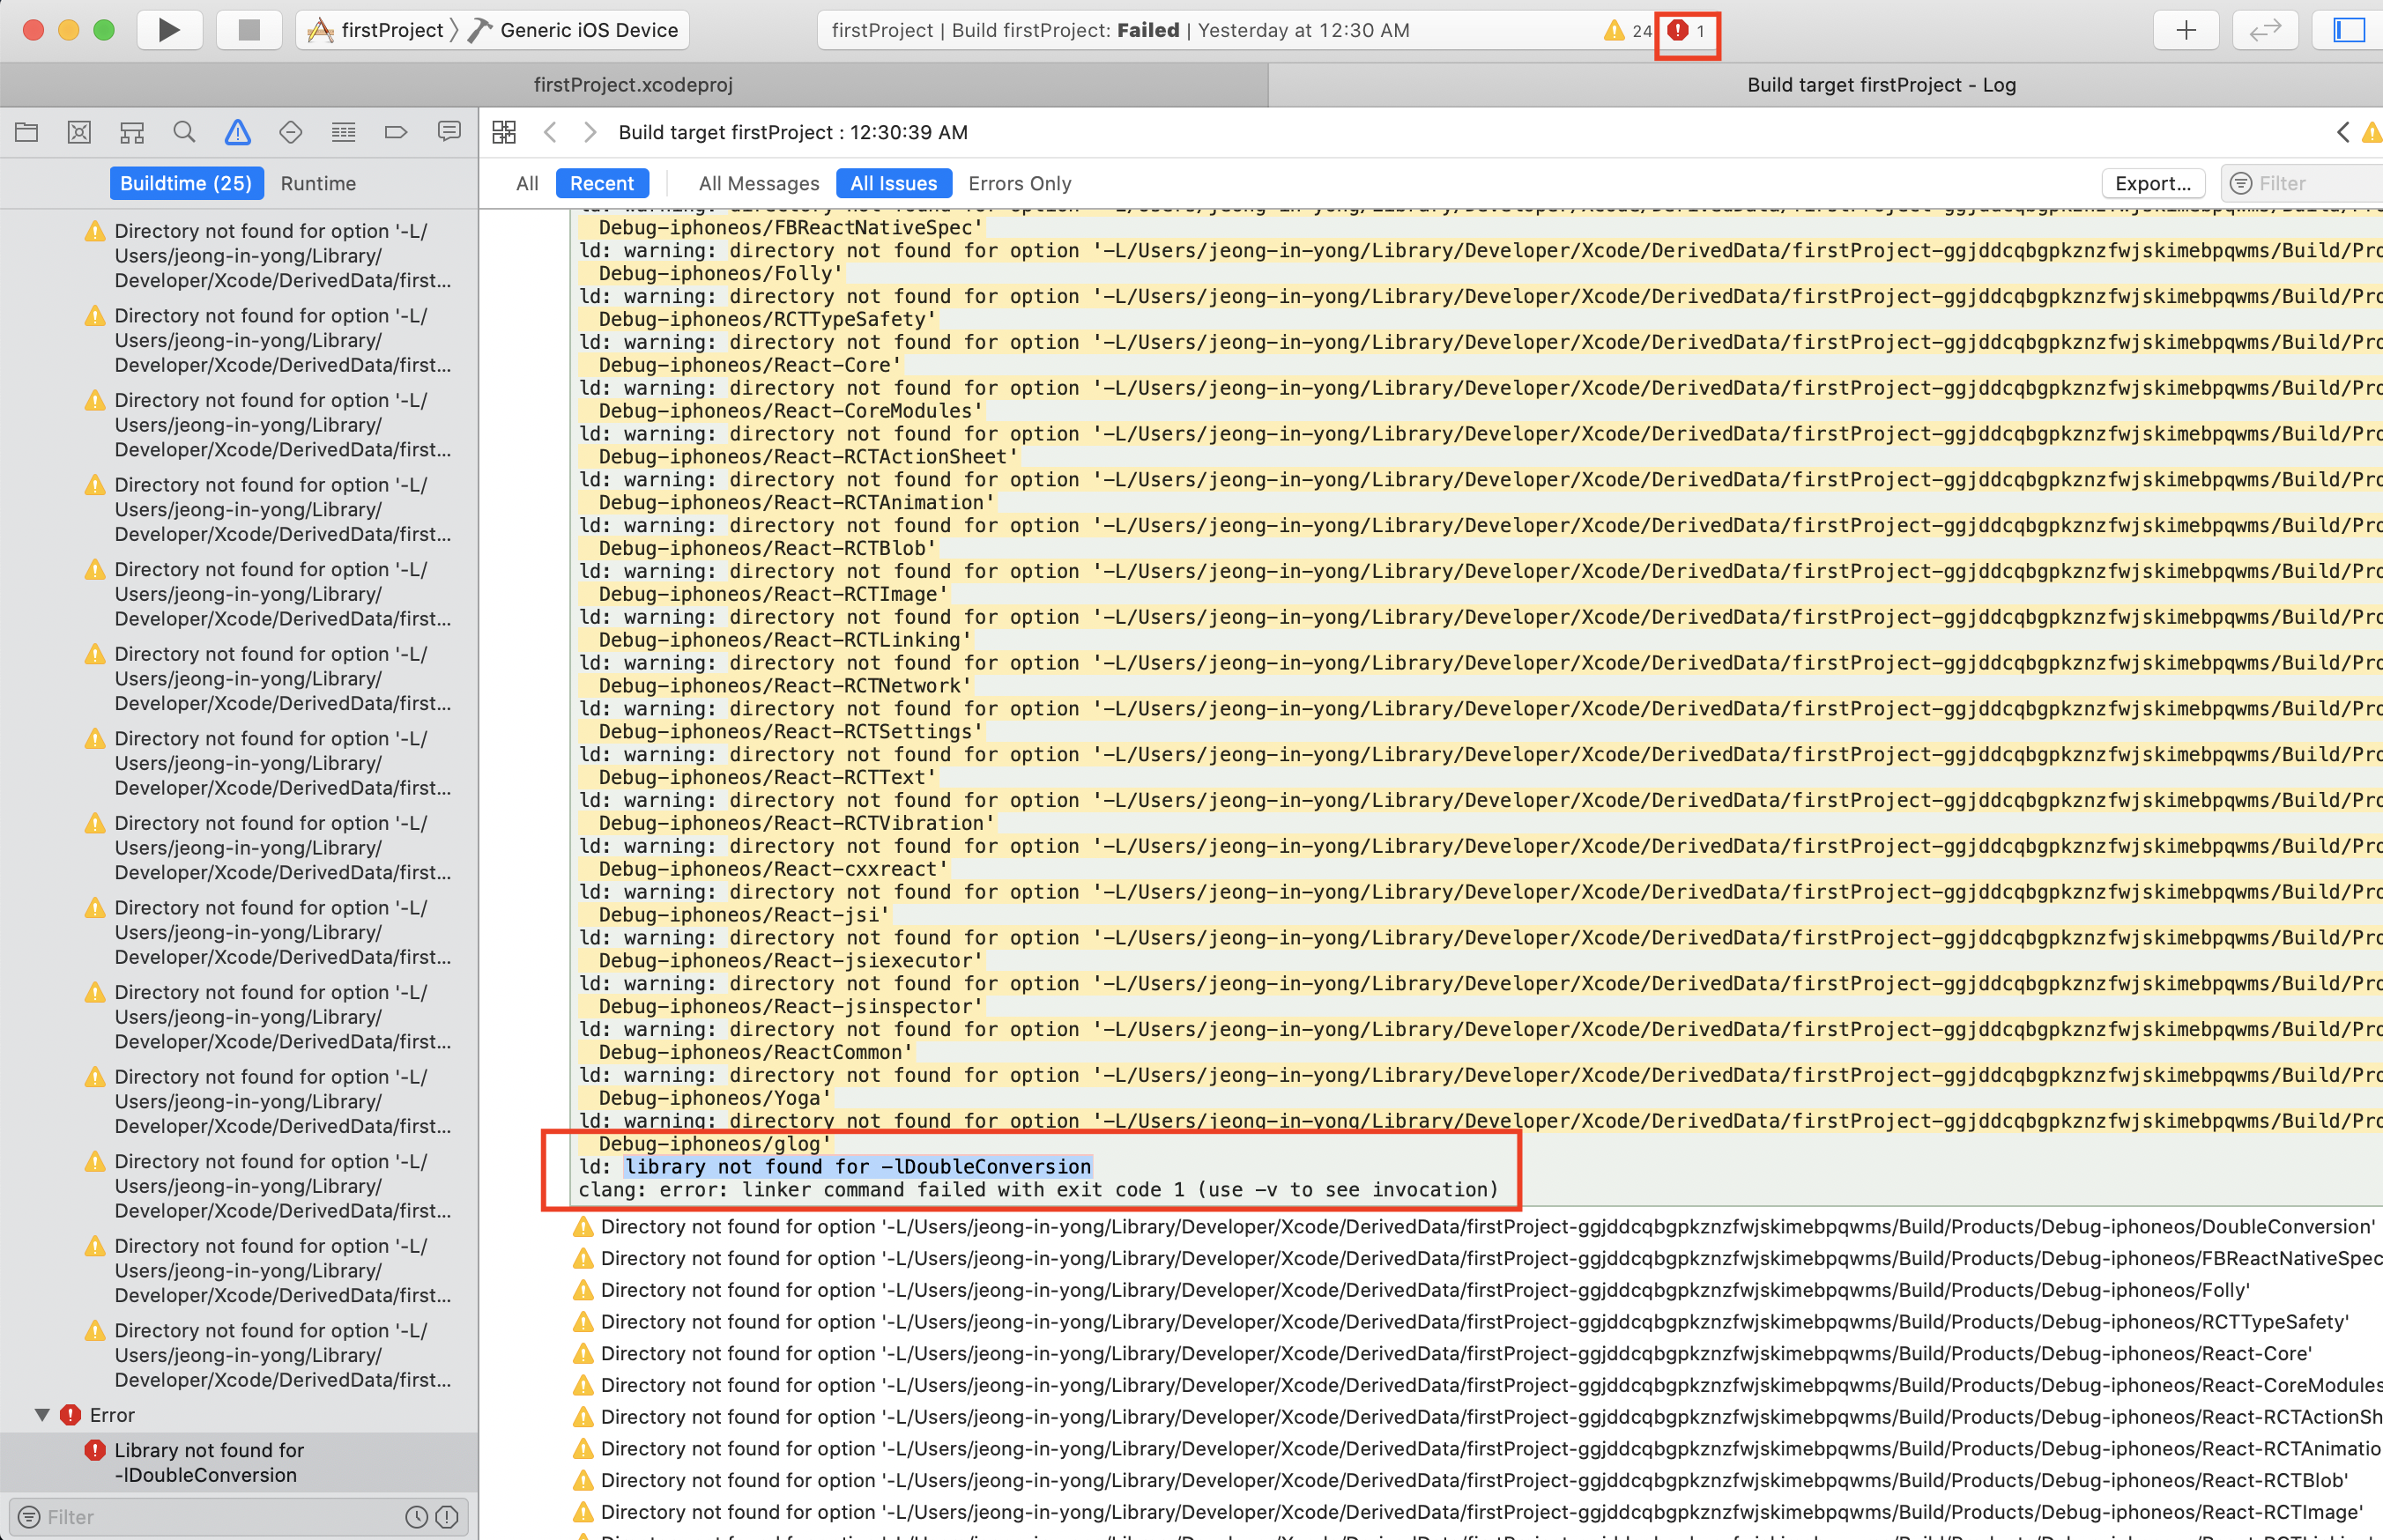Open the Find navigator magnifier icon
Image resolution: width=2383 pixels, height=1540 pixels.
184,132
